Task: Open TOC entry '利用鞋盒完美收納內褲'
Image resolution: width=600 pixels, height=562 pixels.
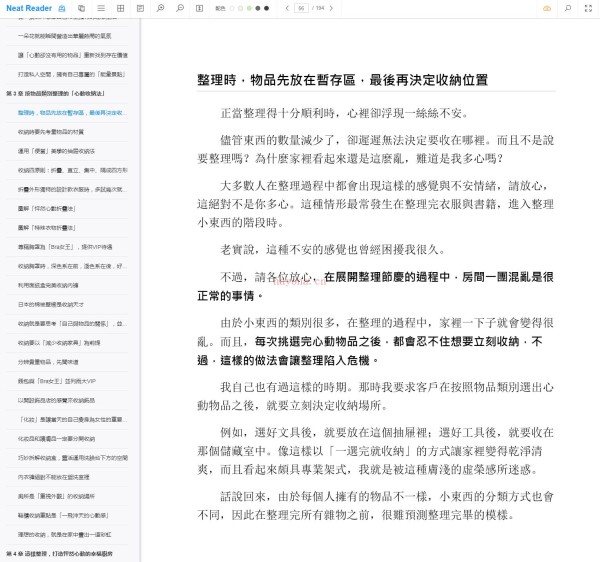Action: click(48, 285)
